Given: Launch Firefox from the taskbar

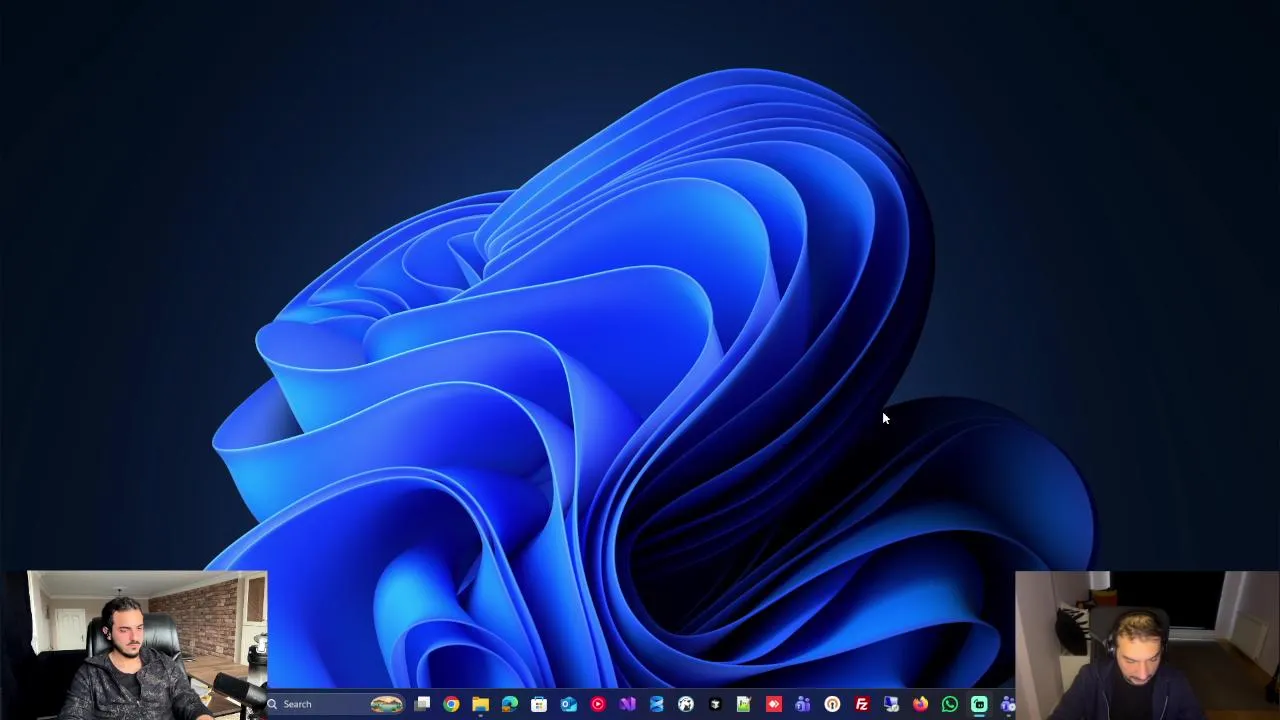Looking at the screenshot, I should pos(920,704).
